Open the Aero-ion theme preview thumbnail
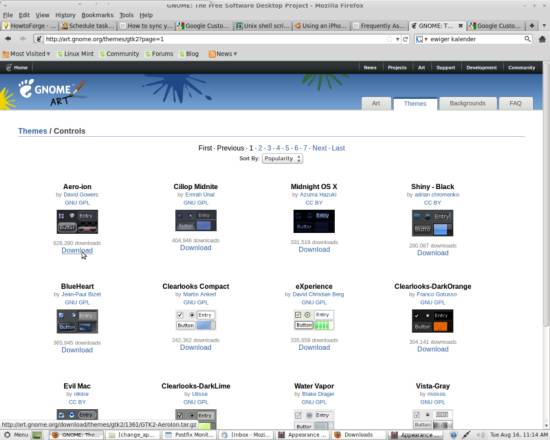The image size is (550, 440). (77, 222)
